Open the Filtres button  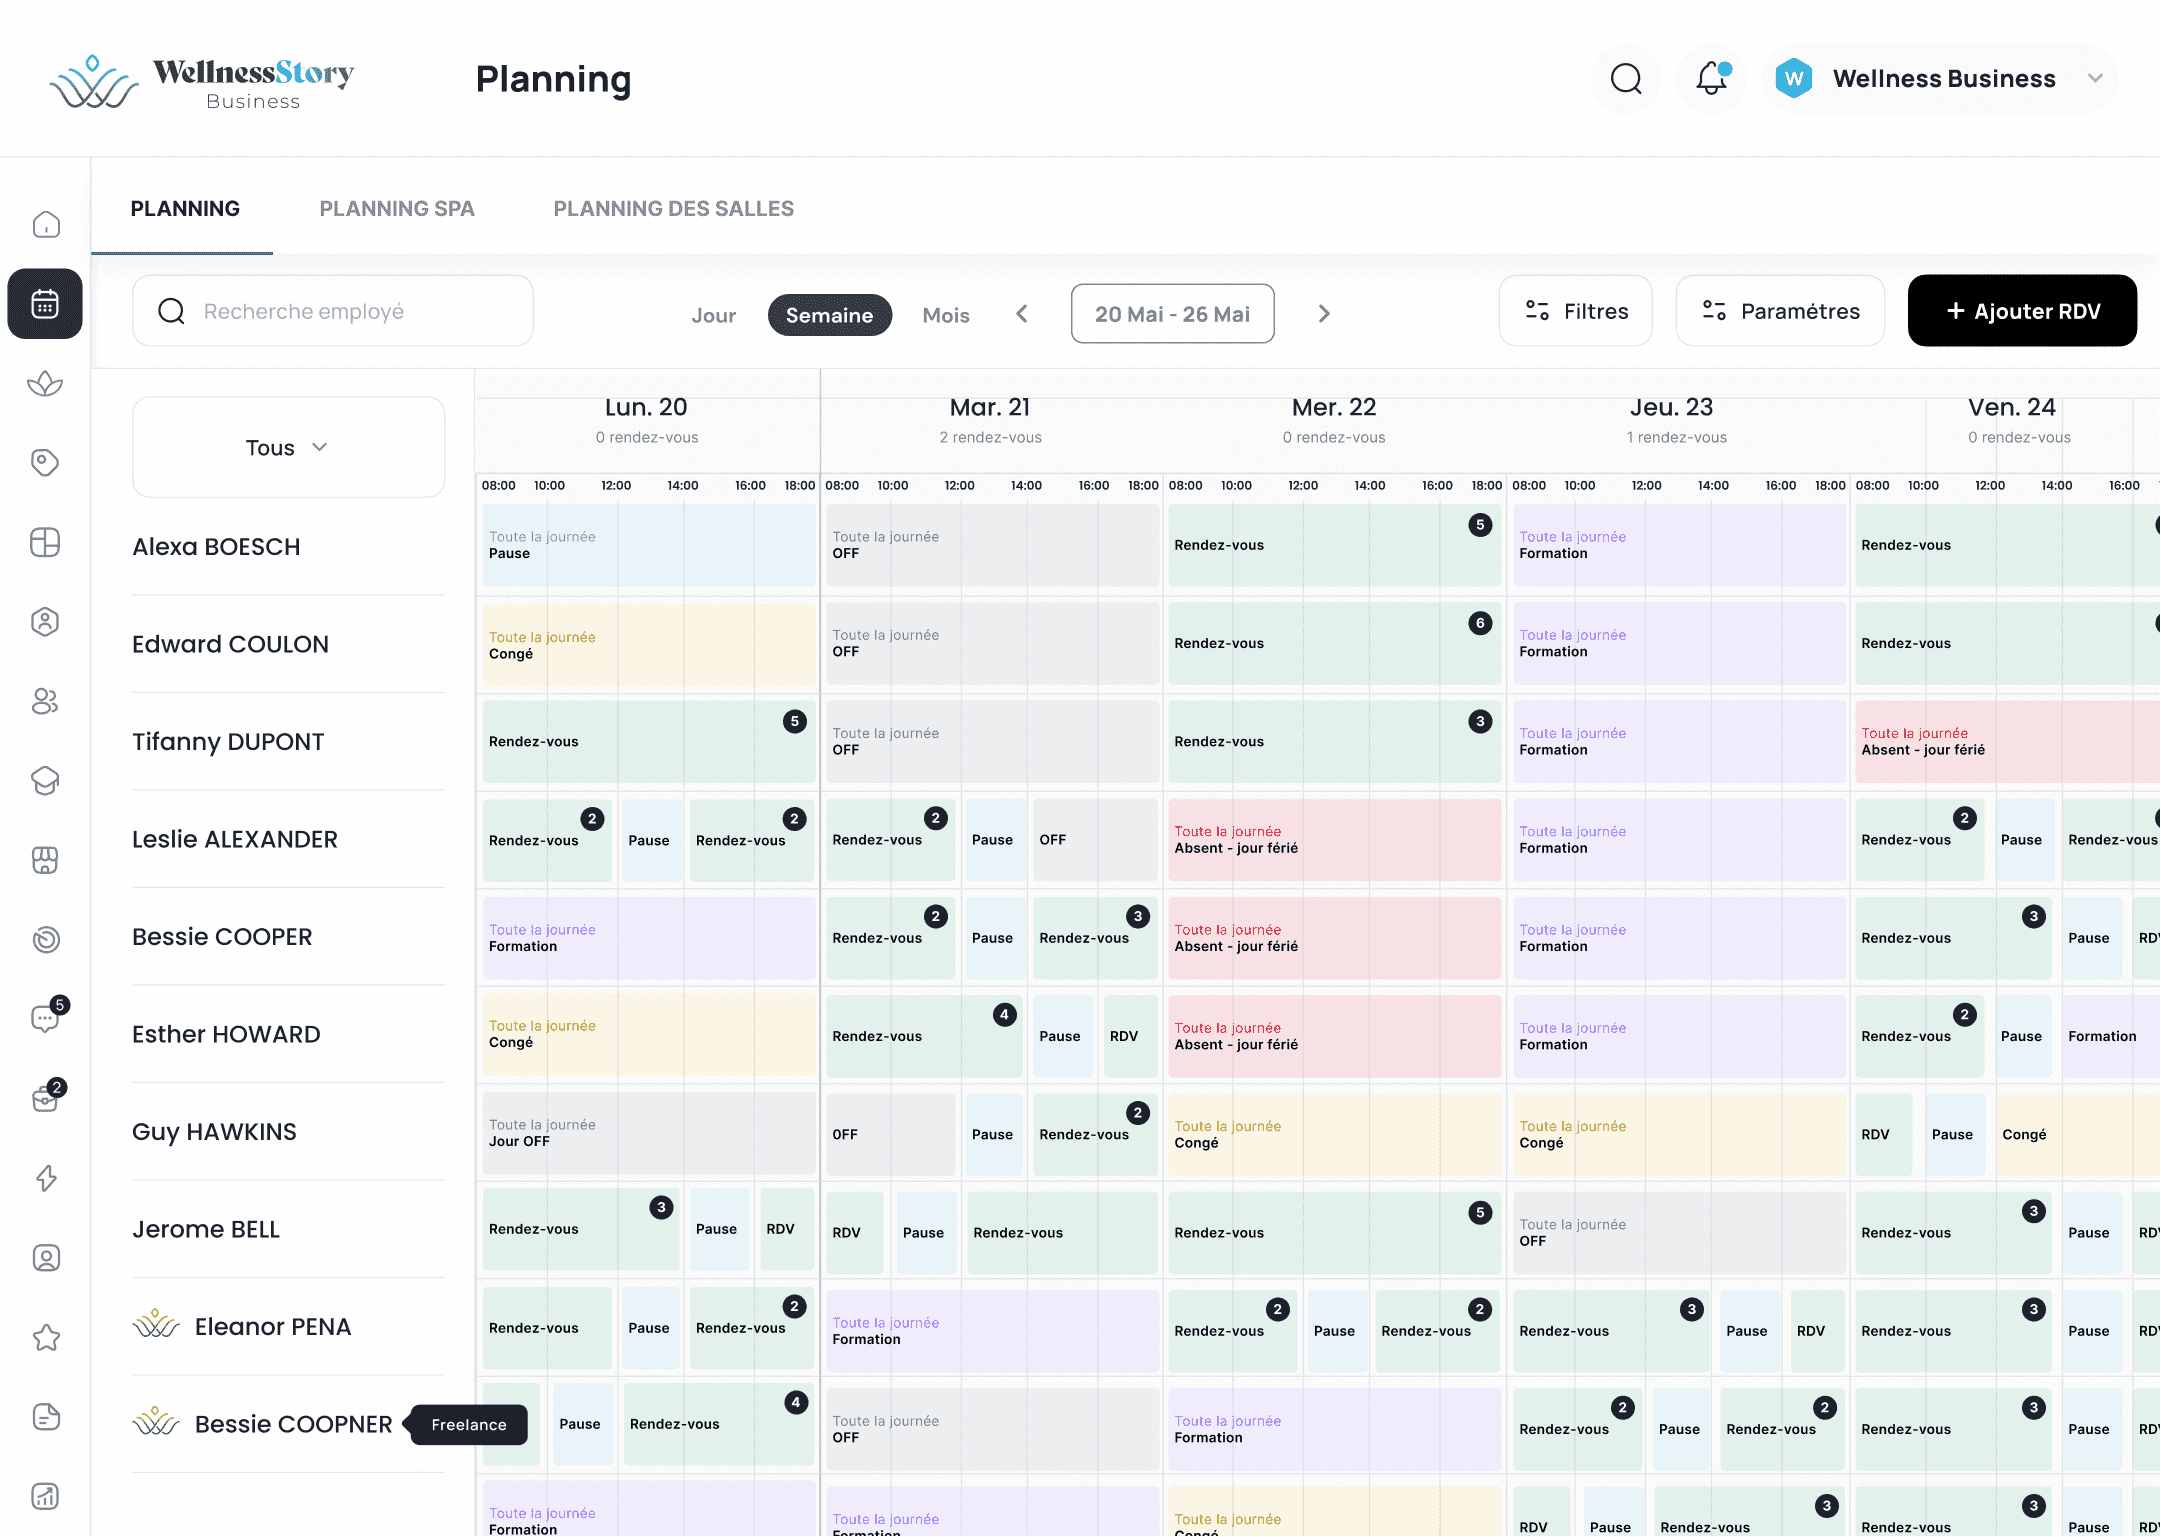pos(1575,311)
